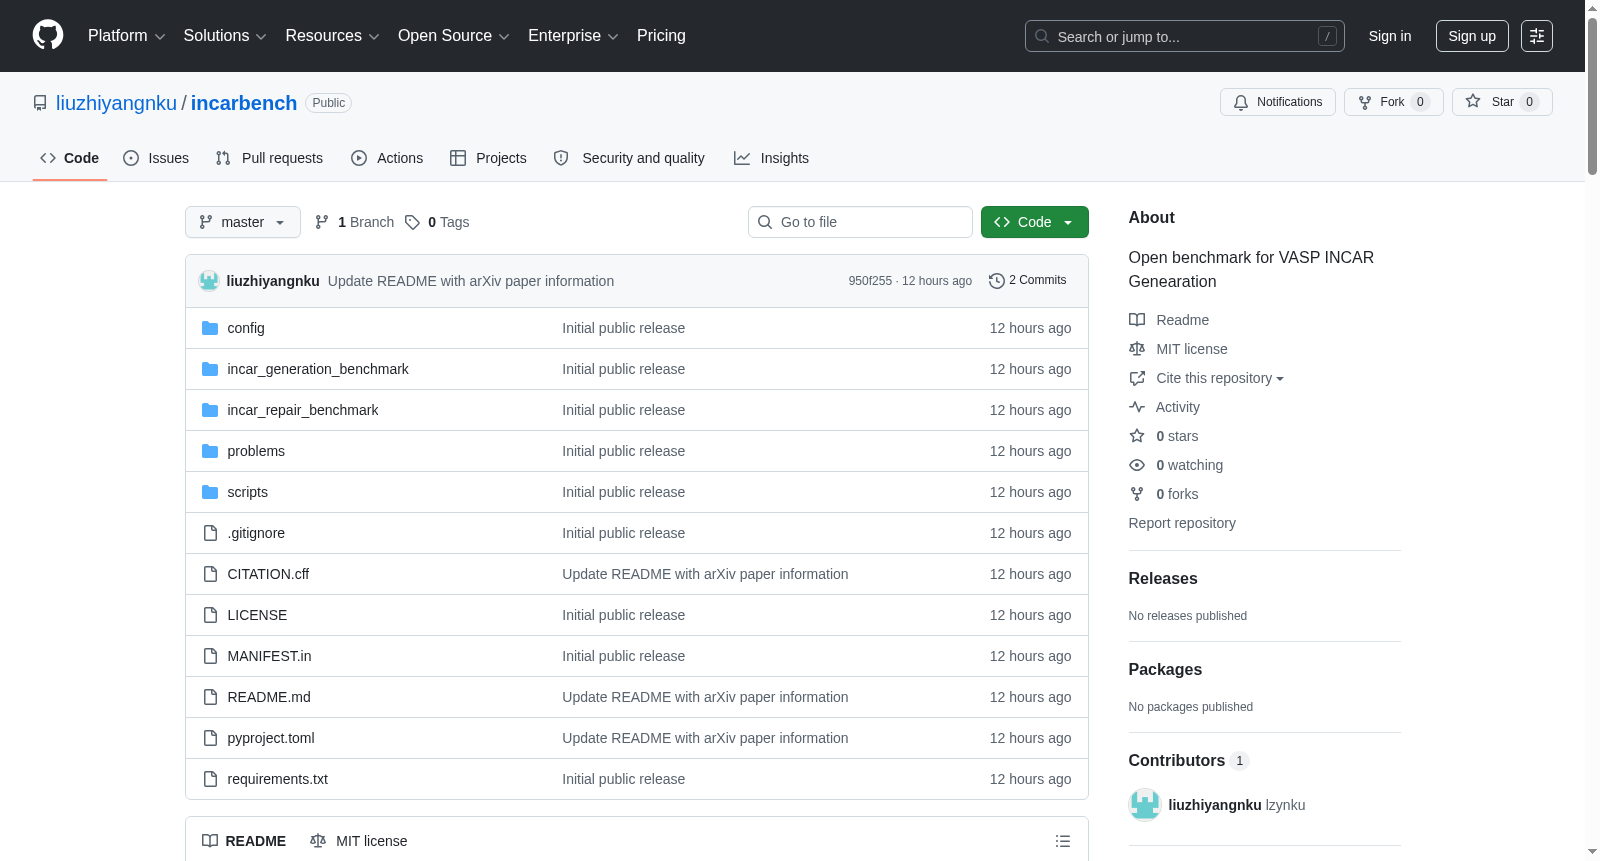Click the incar_repair_benchmark folder icon
The width and height of the screenshot is (1600, 861).
210,410
